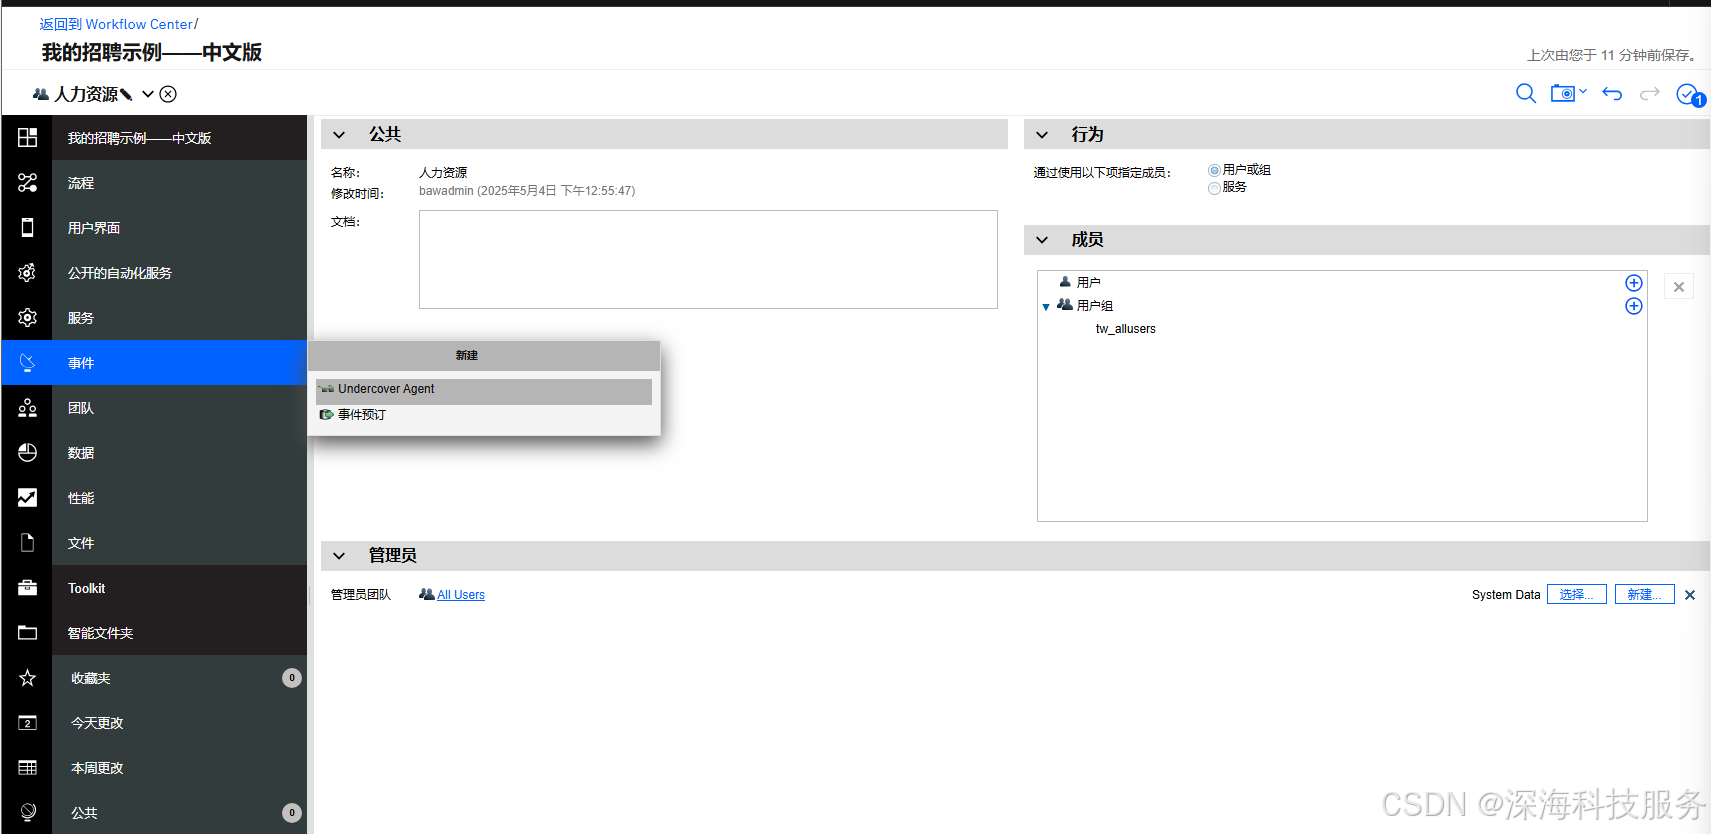Click the 团队 people icon
1711x834 pixels.
point(27,408)
